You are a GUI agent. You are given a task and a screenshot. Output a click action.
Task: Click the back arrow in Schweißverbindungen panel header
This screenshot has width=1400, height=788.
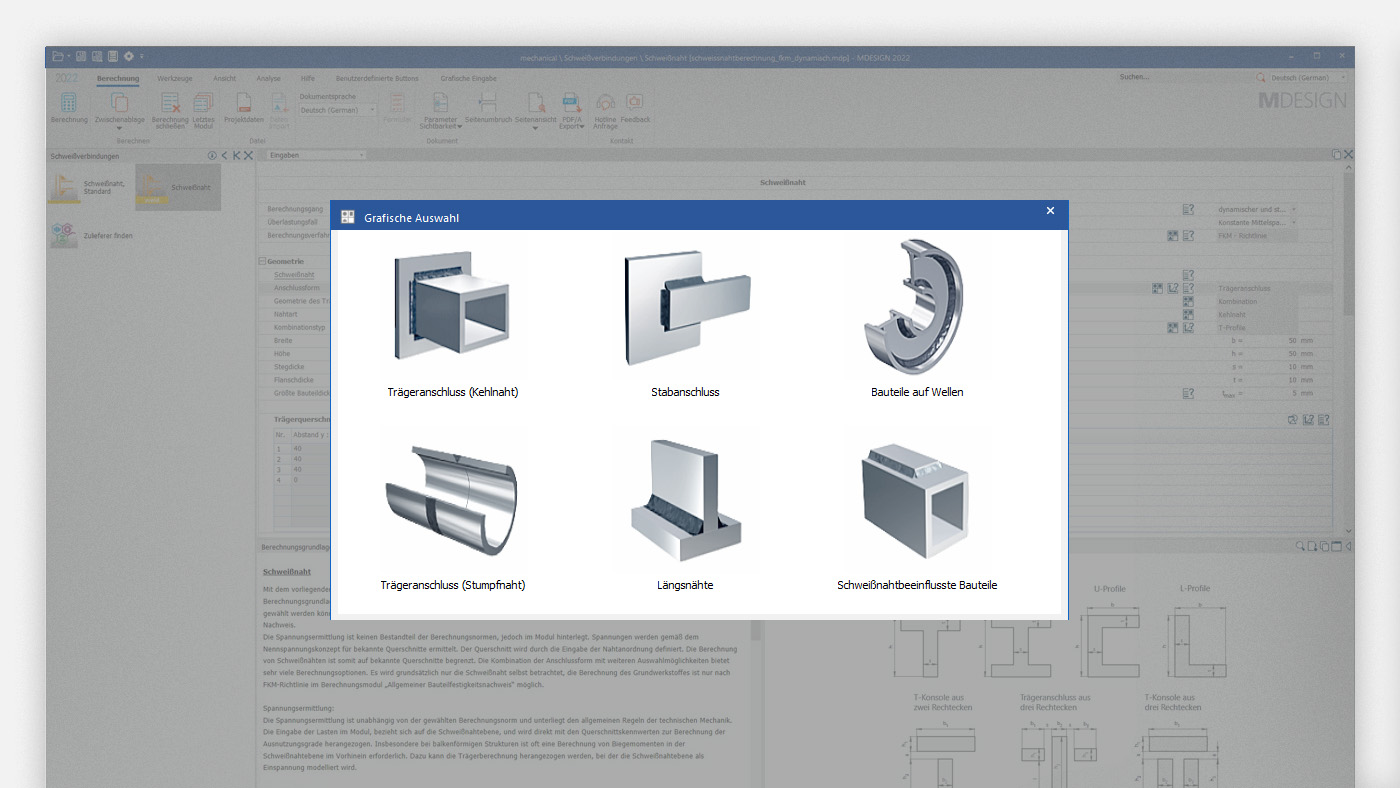click(x=224, y=156)
